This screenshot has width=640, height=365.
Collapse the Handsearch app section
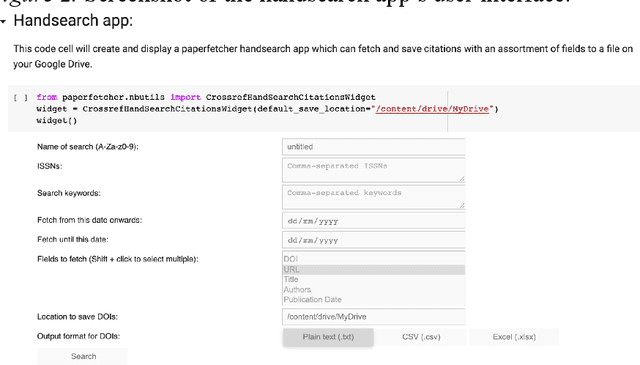pos(3,21)
